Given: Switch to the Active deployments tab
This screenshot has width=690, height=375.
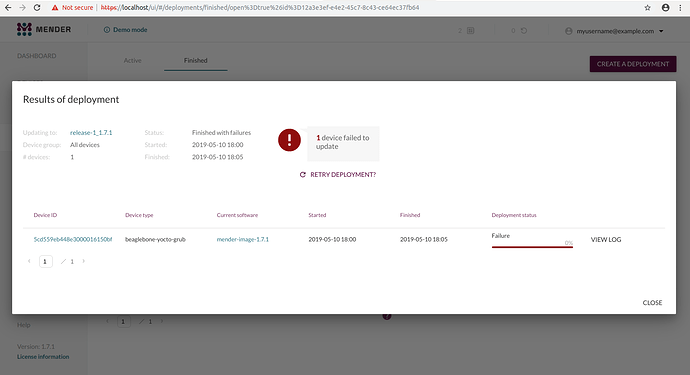Looking at the screenshot, I should pos(132,60).
